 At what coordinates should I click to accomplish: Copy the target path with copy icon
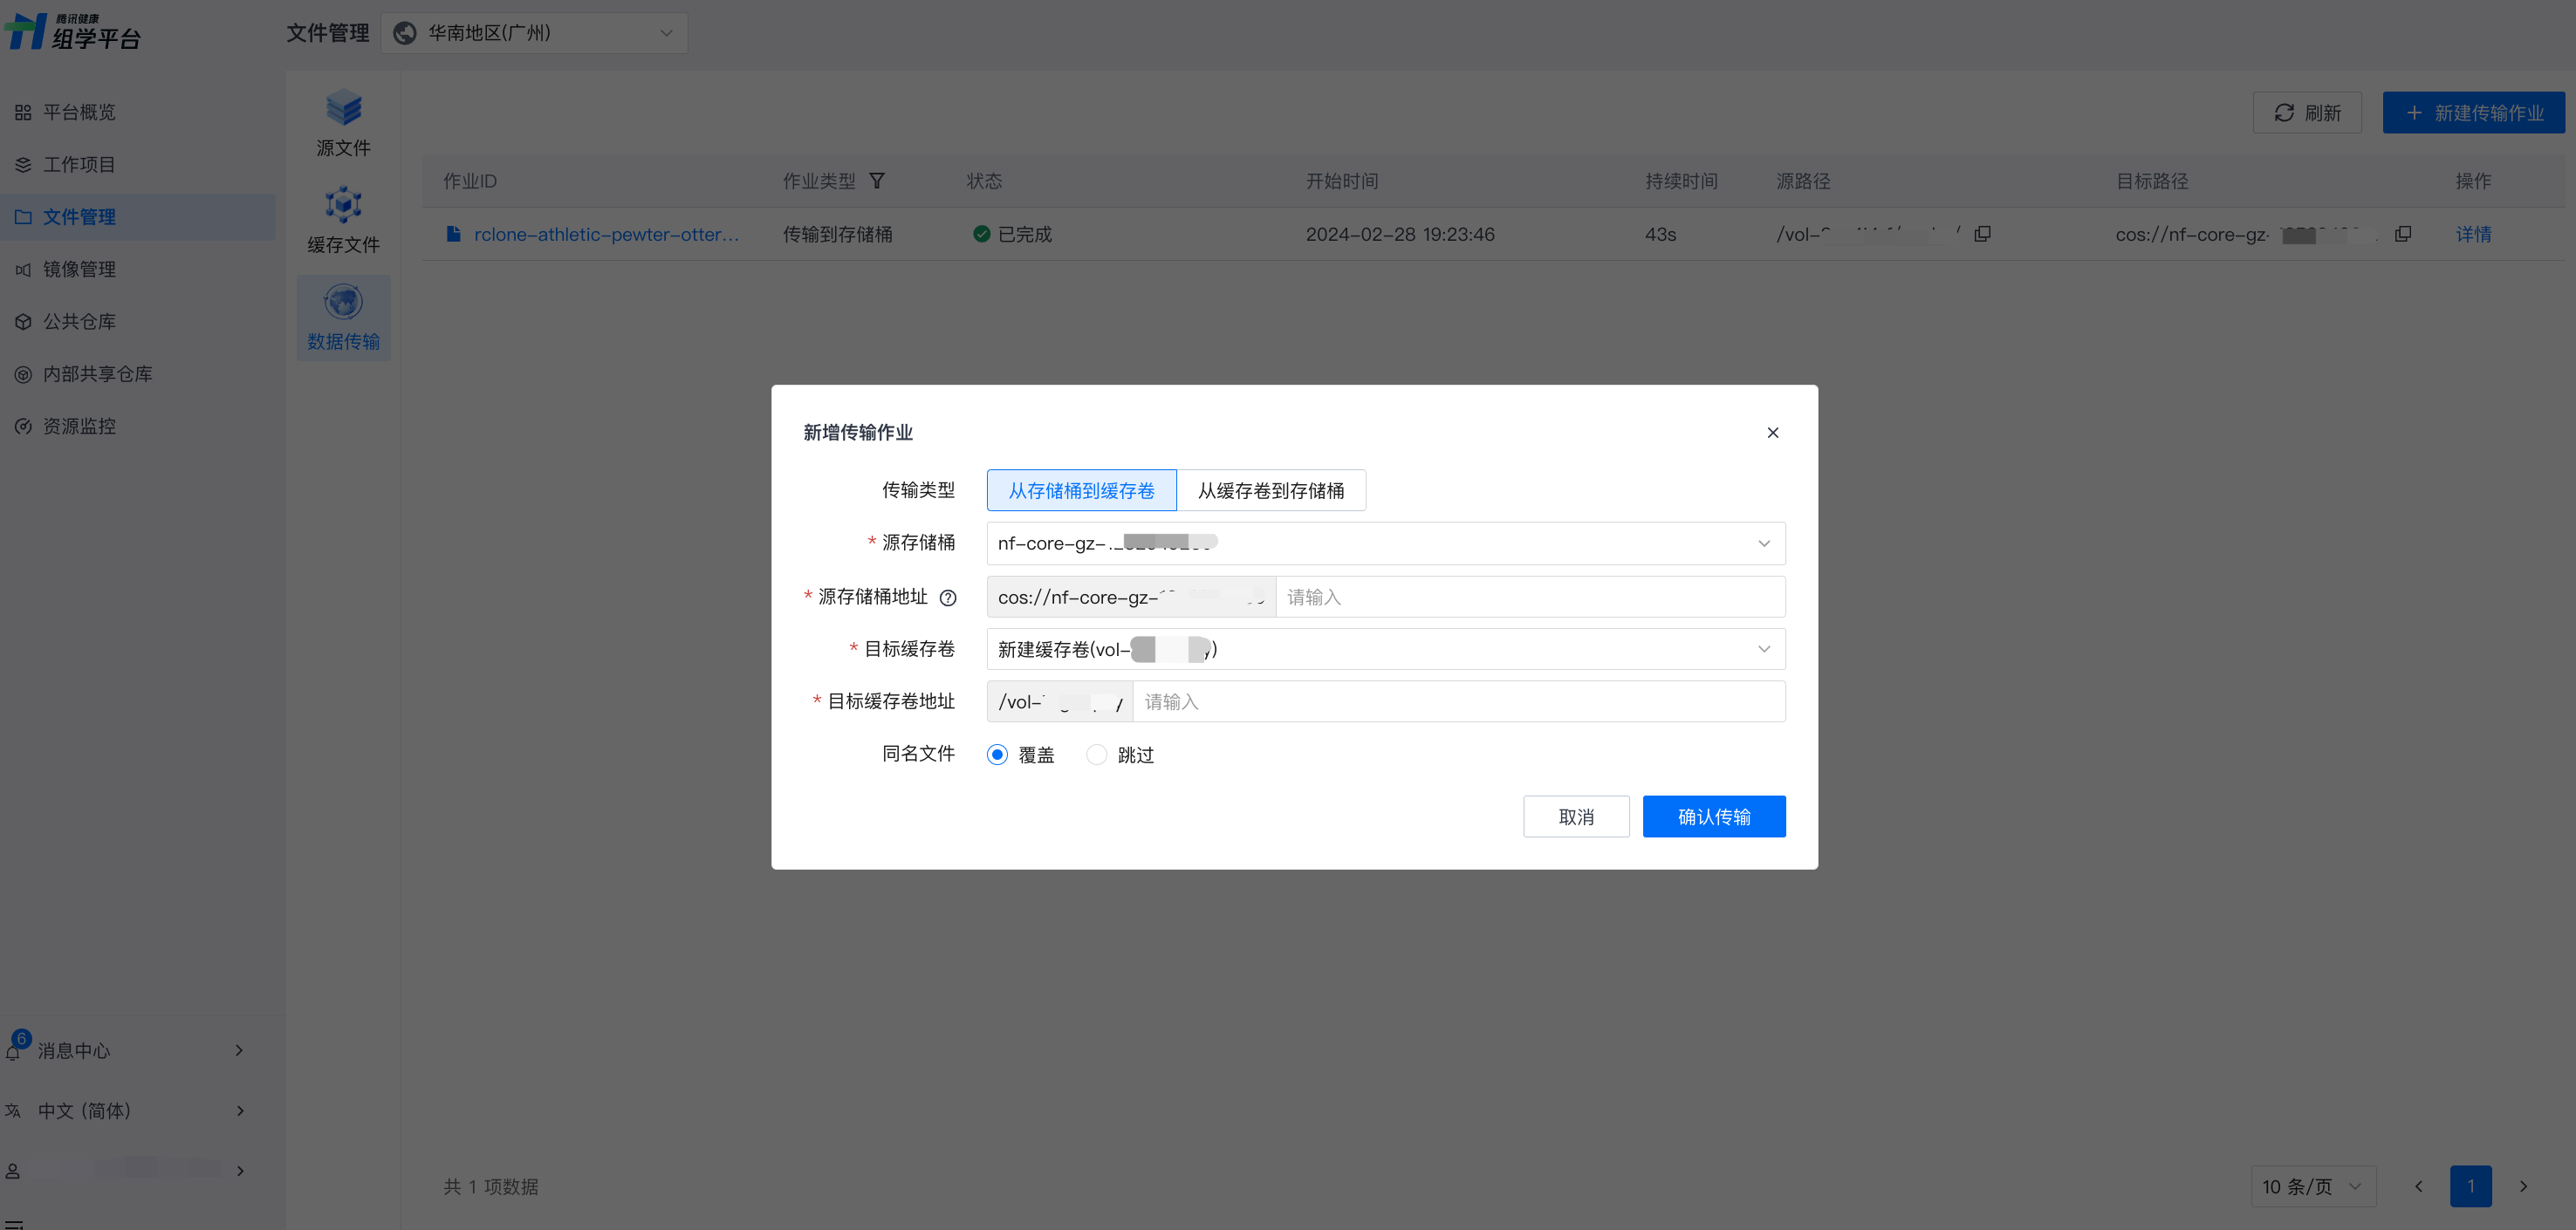click(2403, 234)
